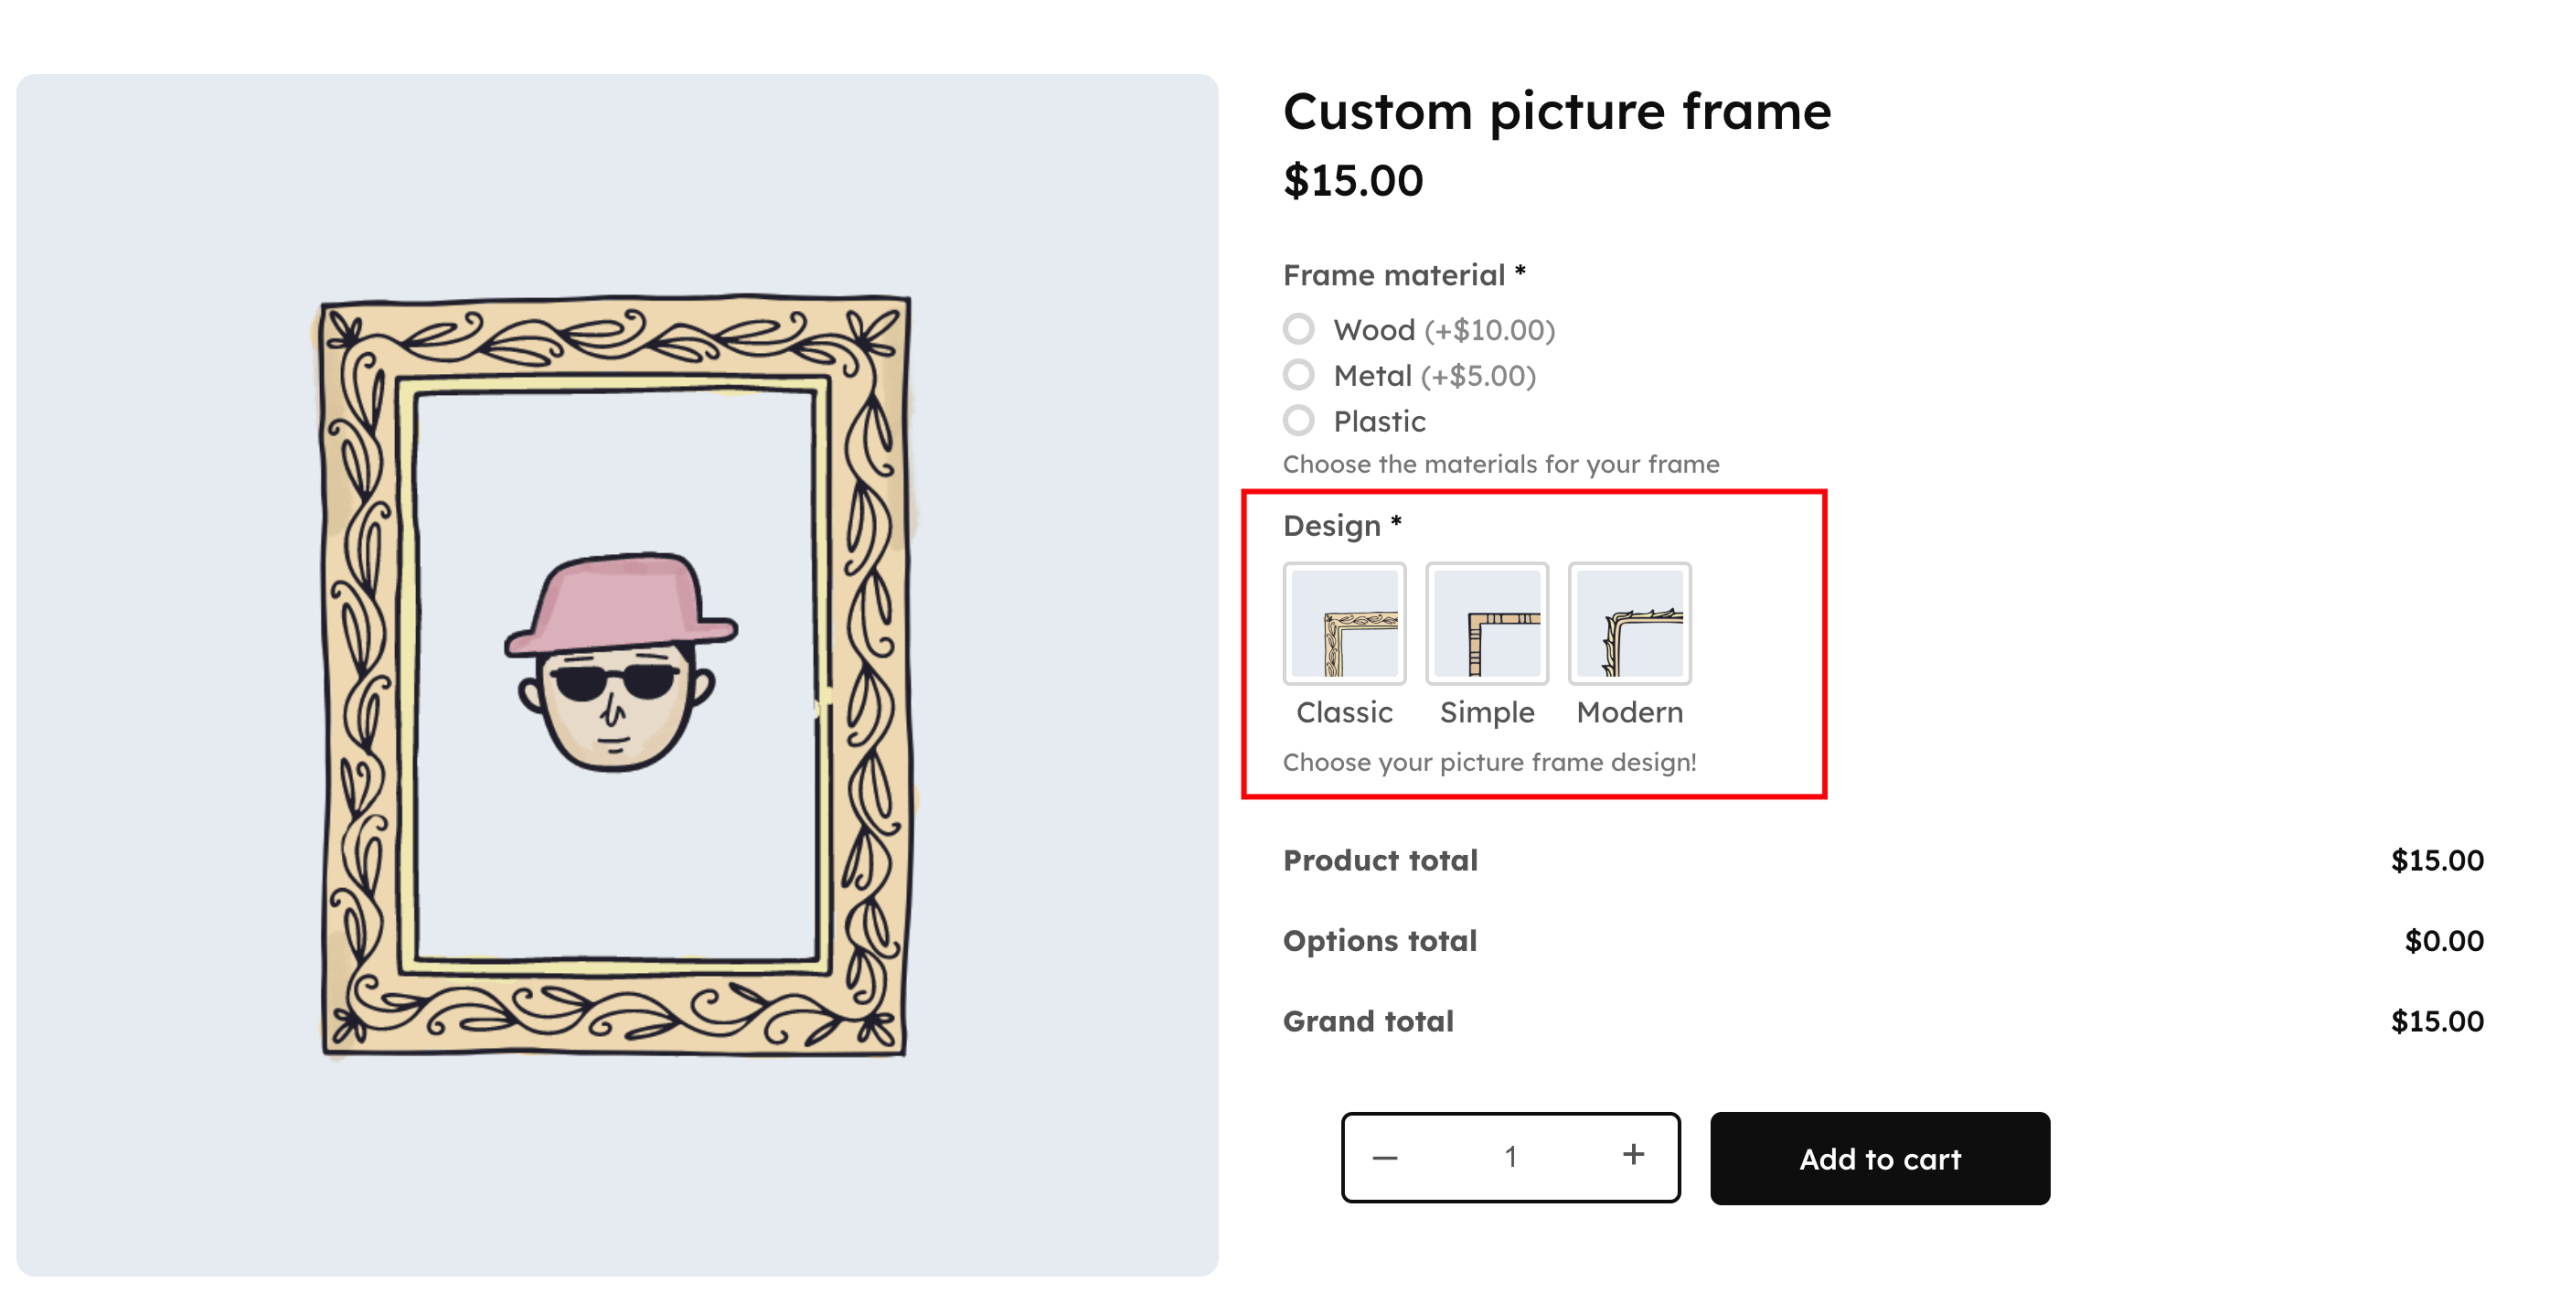The height and width of the screenshot is (1304, 2560).
Task: Decrease quantity using the minus control
Action: (1385, 1157)
